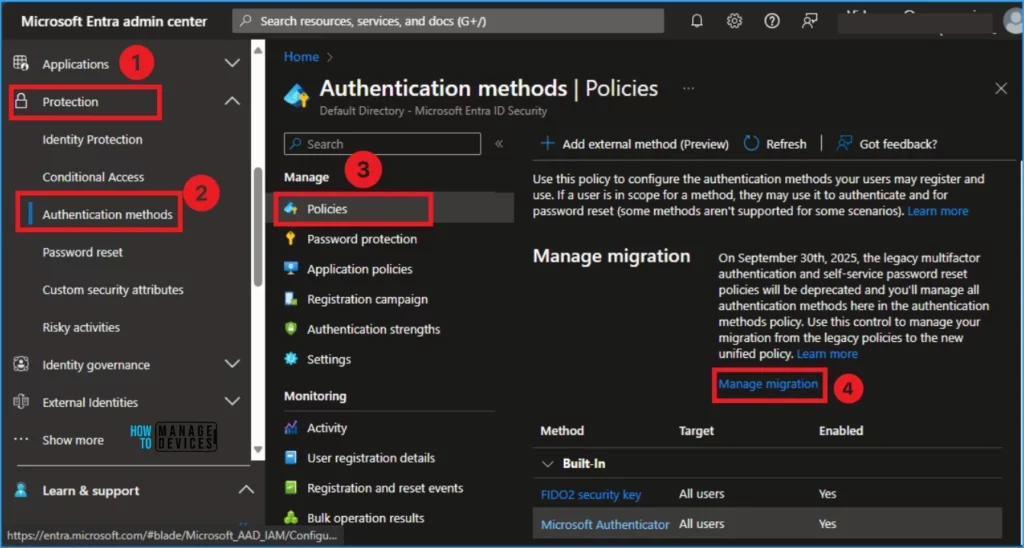Click the top search resources field

[x=448, y=21]
